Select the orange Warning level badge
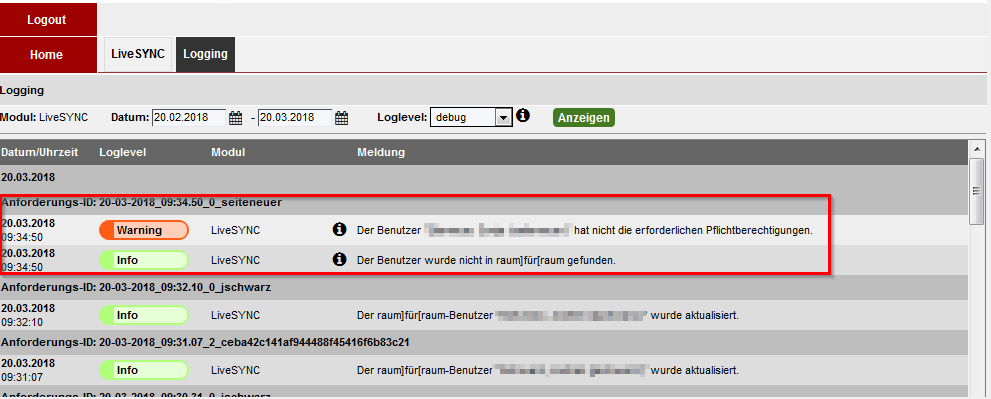 (x=144, y=230)
